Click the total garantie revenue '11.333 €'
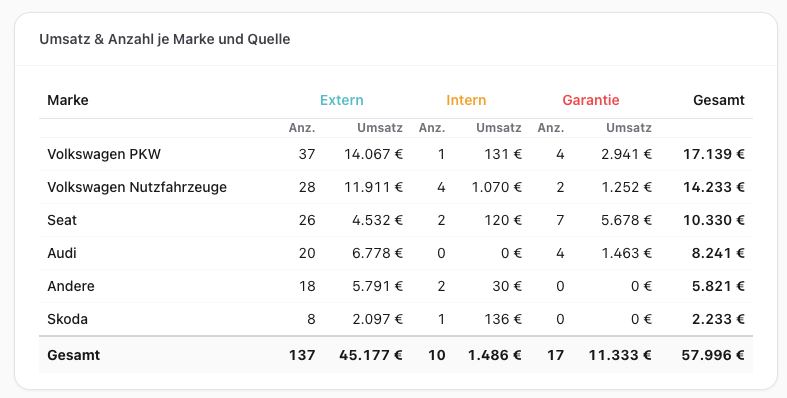 [620, 355]
